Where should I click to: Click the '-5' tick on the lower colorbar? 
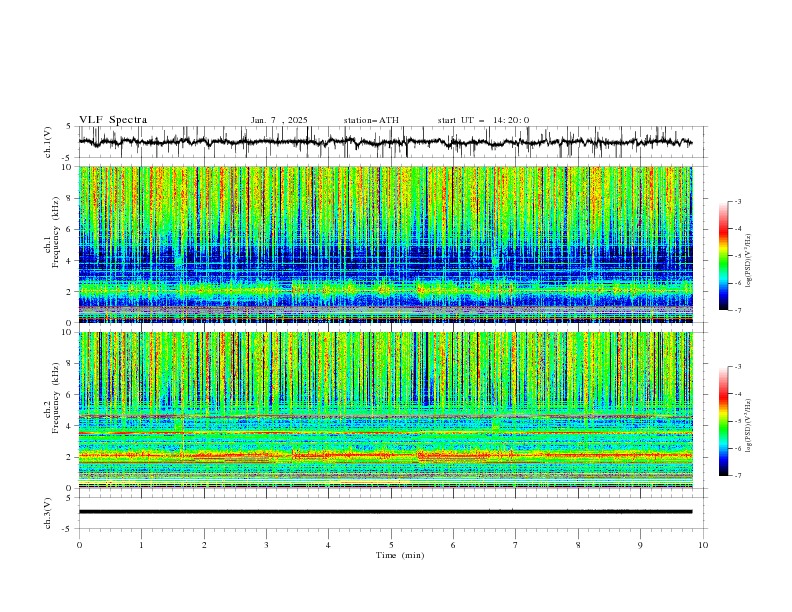pyautogui.click(x=738, y=421)
